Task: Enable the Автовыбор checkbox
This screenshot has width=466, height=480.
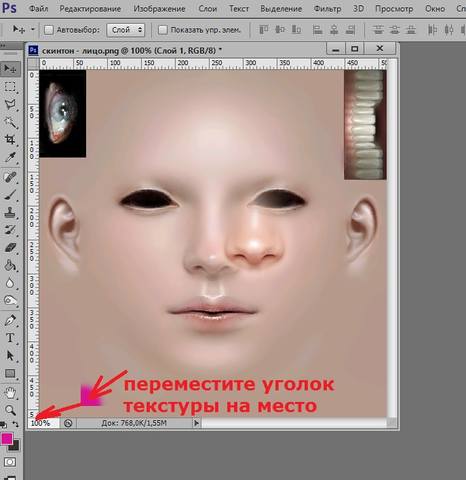Action: (49, 30)
